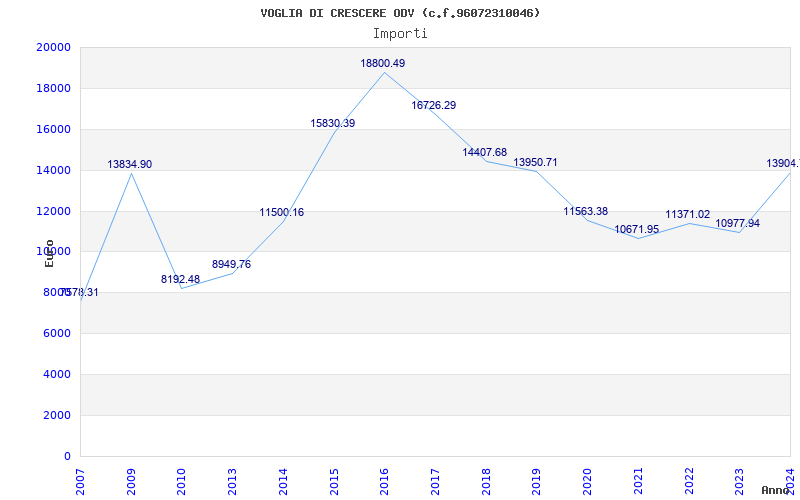Click the y-axis value 6000
Image resolution: width=800 pixels, height=500 pixels.
click(x=57, y=333)
